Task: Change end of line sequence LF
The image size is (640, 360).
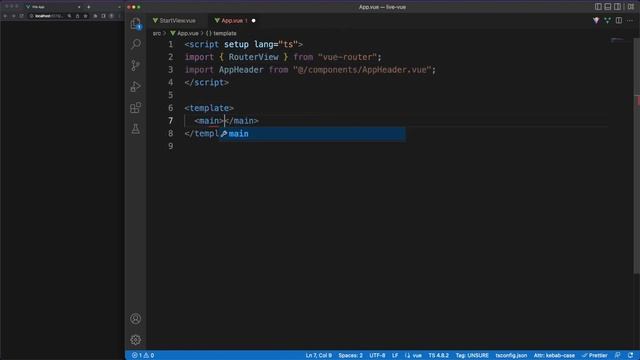Action: point(395,356)
